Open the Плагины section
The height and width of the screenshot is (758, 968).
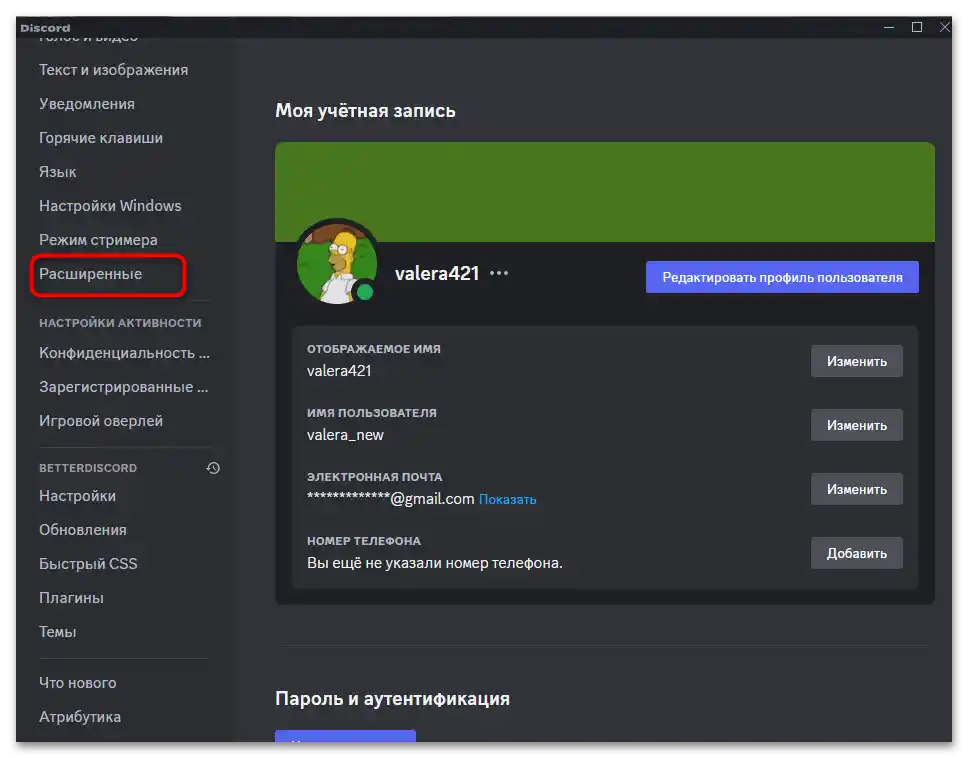click(72, 598)
